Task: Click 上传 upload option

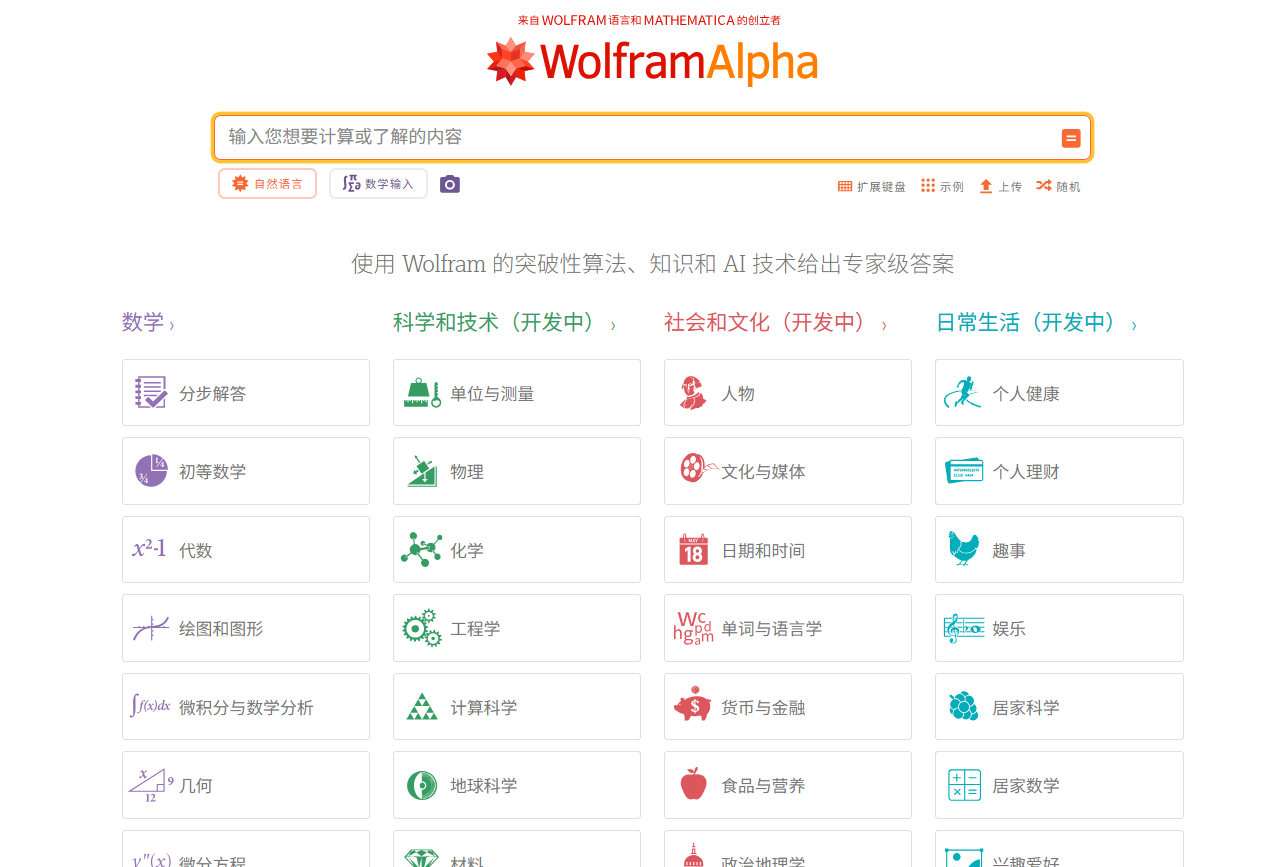Action: tap(1000, 186)
